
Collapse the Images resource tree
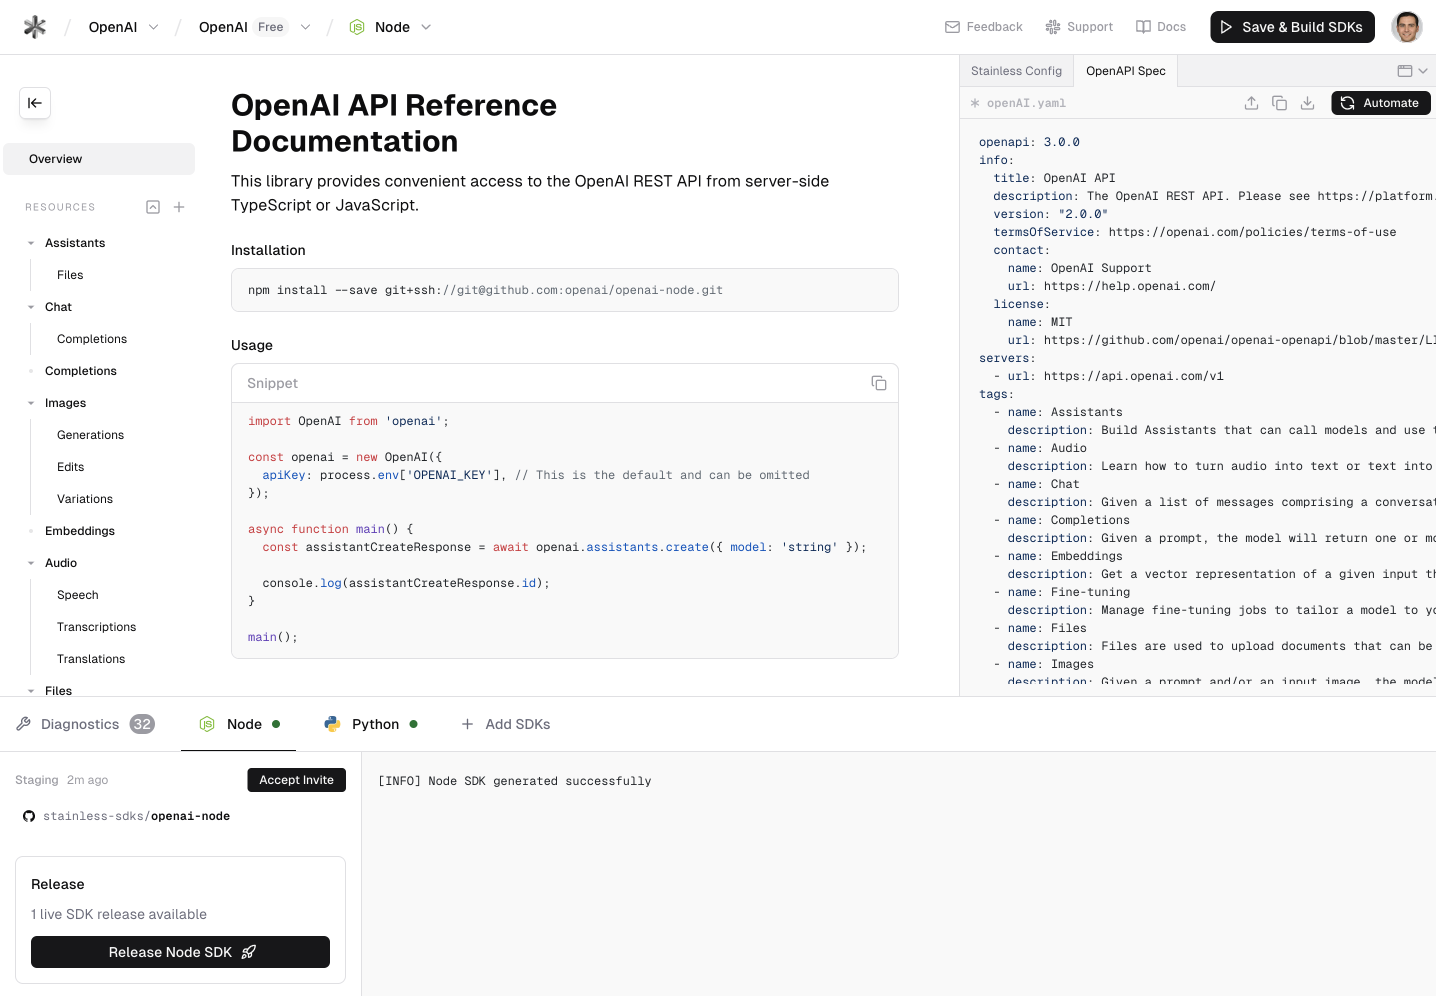[x=31, y=403]
